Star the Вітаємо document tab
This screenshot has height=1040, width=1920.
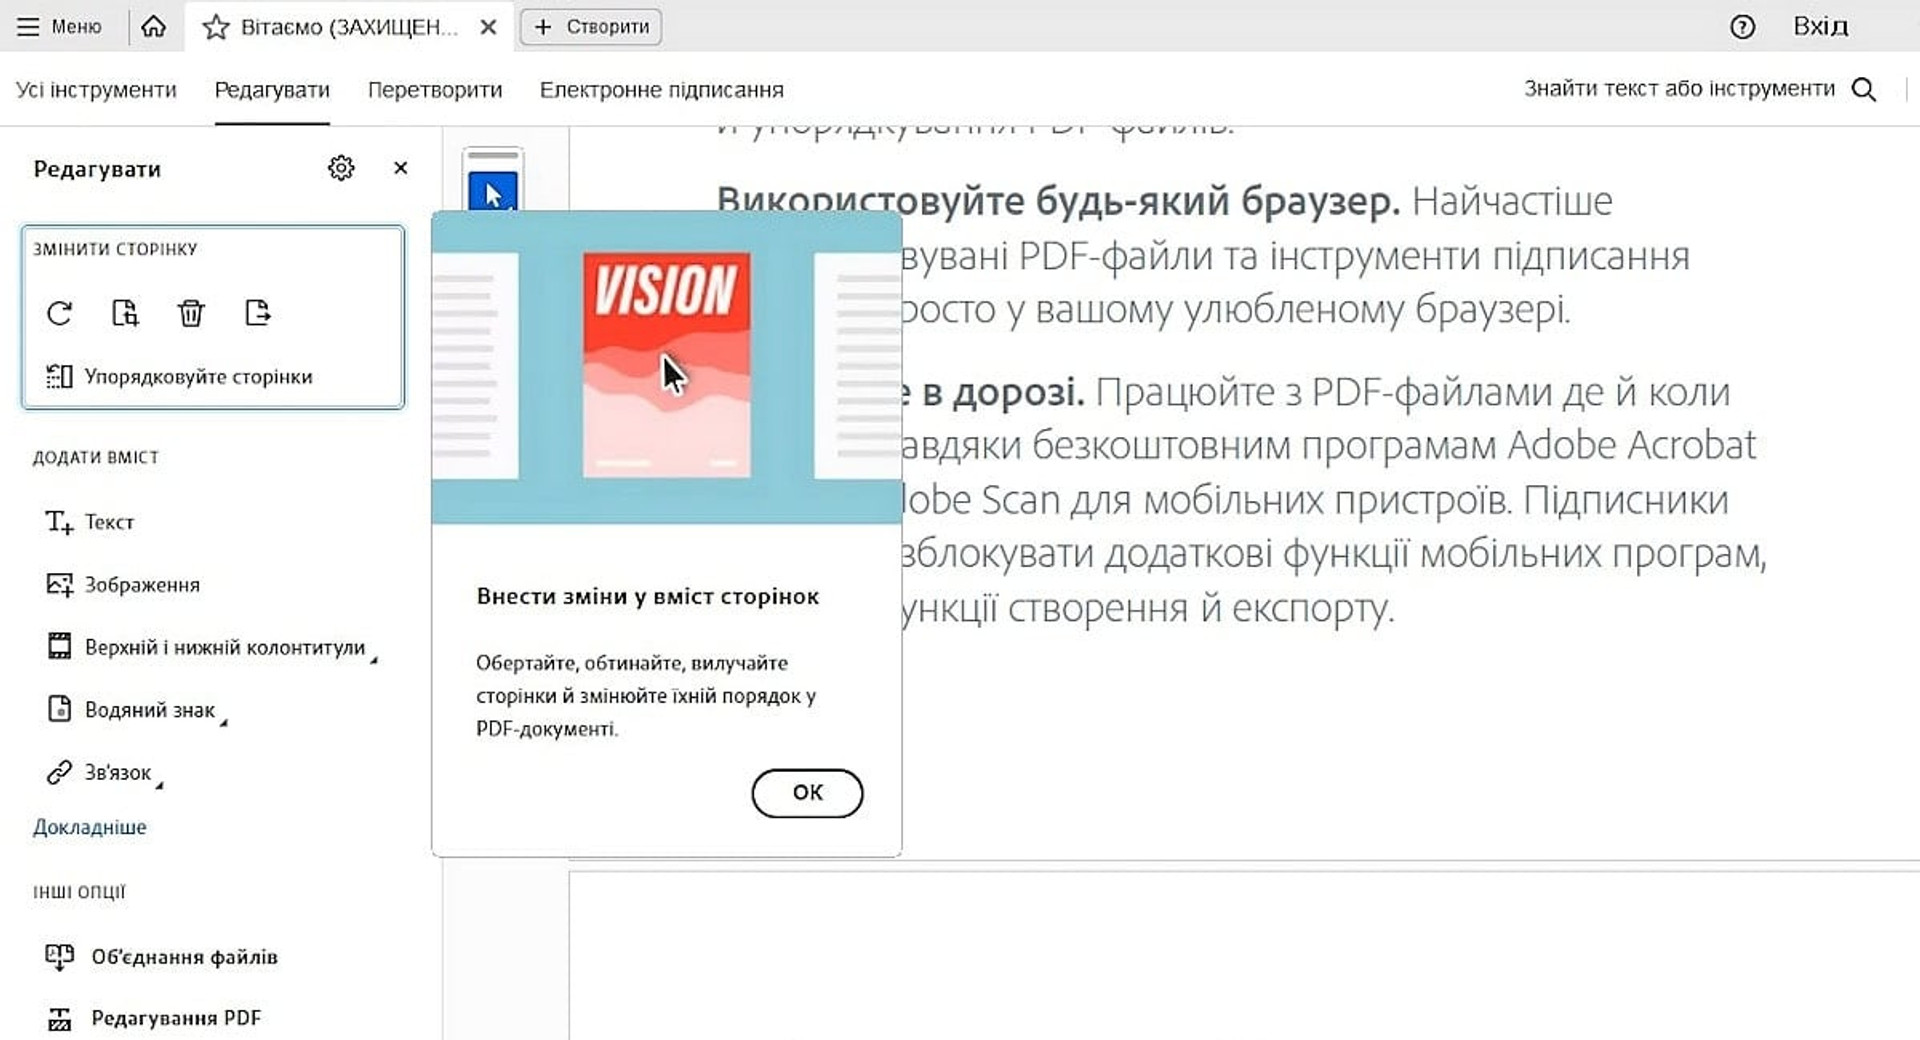(216, 27)
